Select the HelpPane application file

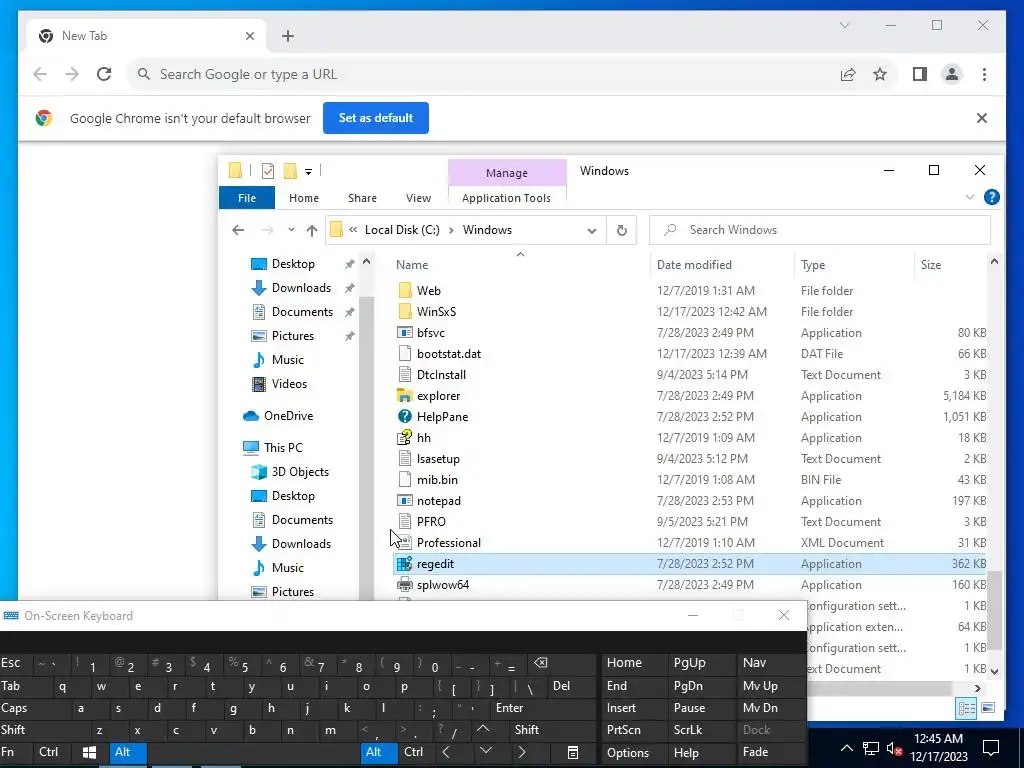pyautogui.click(x=442, y=417)
